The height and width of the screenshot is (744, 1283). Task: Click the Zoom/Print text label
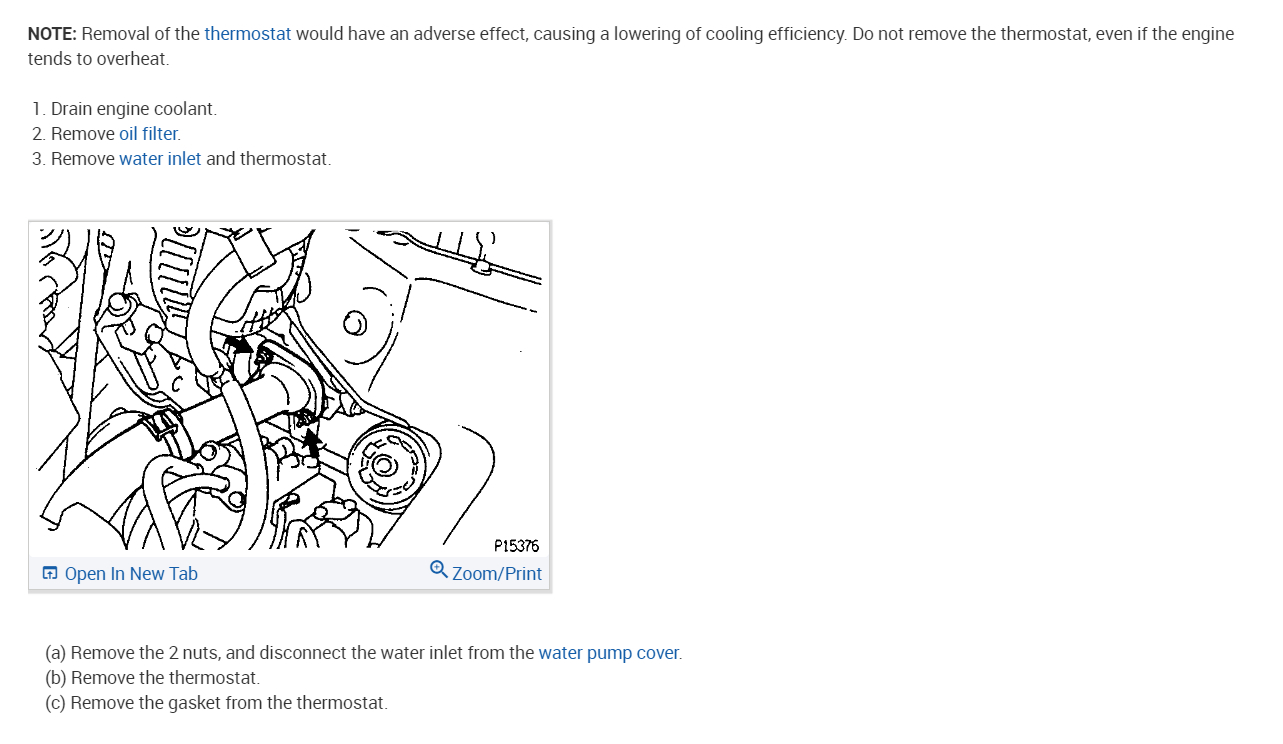pos(497,574)
